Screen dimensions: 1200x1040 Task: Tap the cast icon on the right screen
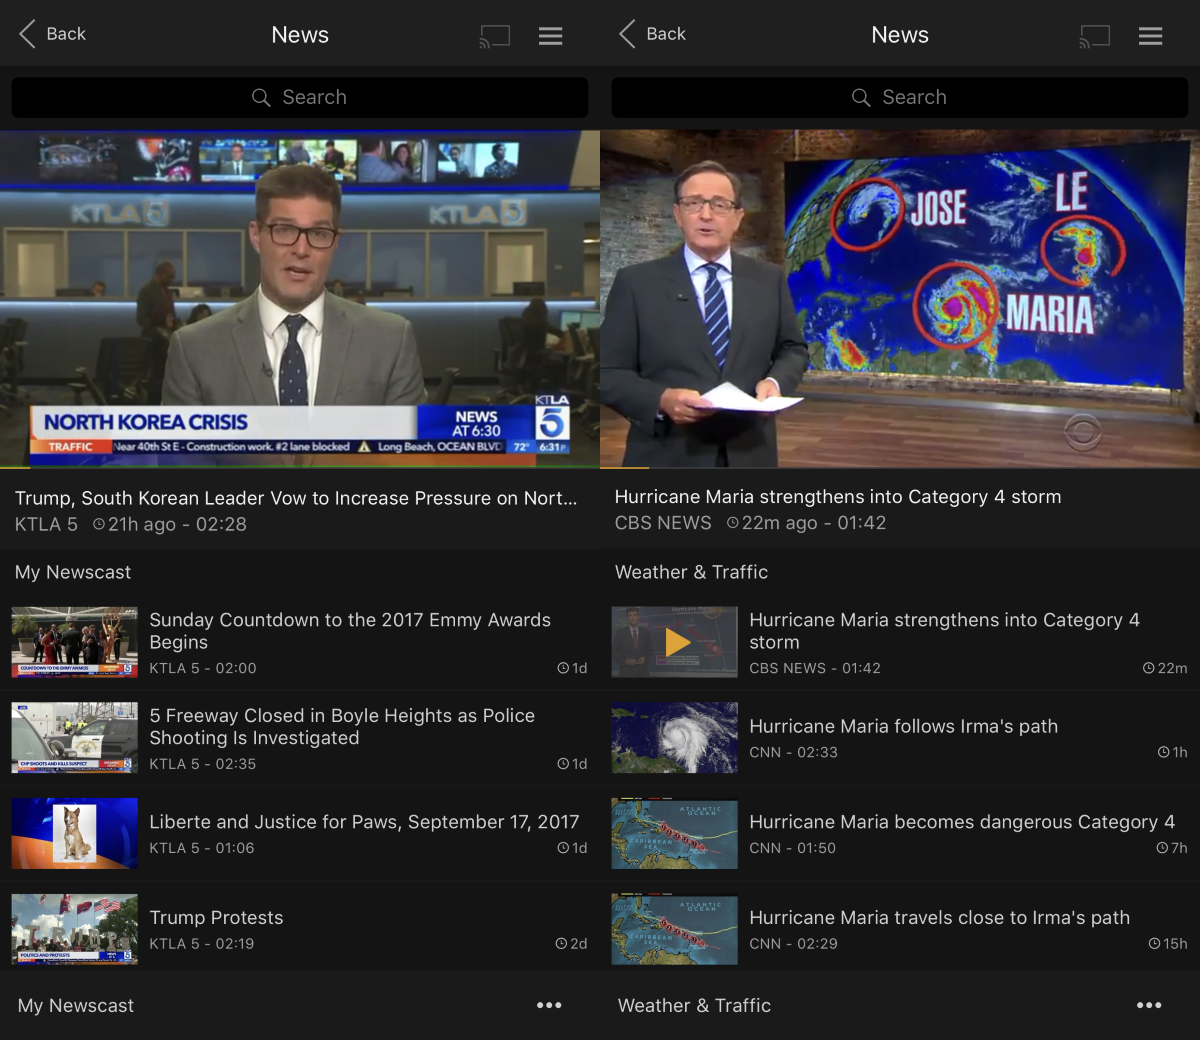pyautogui.click(x=1095, y=36)
